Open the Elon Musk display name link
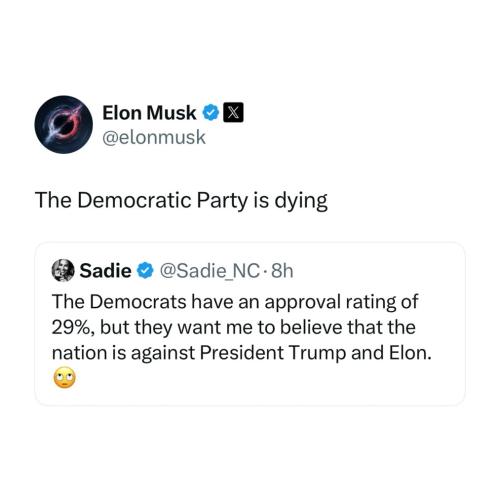Screen dimensions: 500x500 pos(149,113)
